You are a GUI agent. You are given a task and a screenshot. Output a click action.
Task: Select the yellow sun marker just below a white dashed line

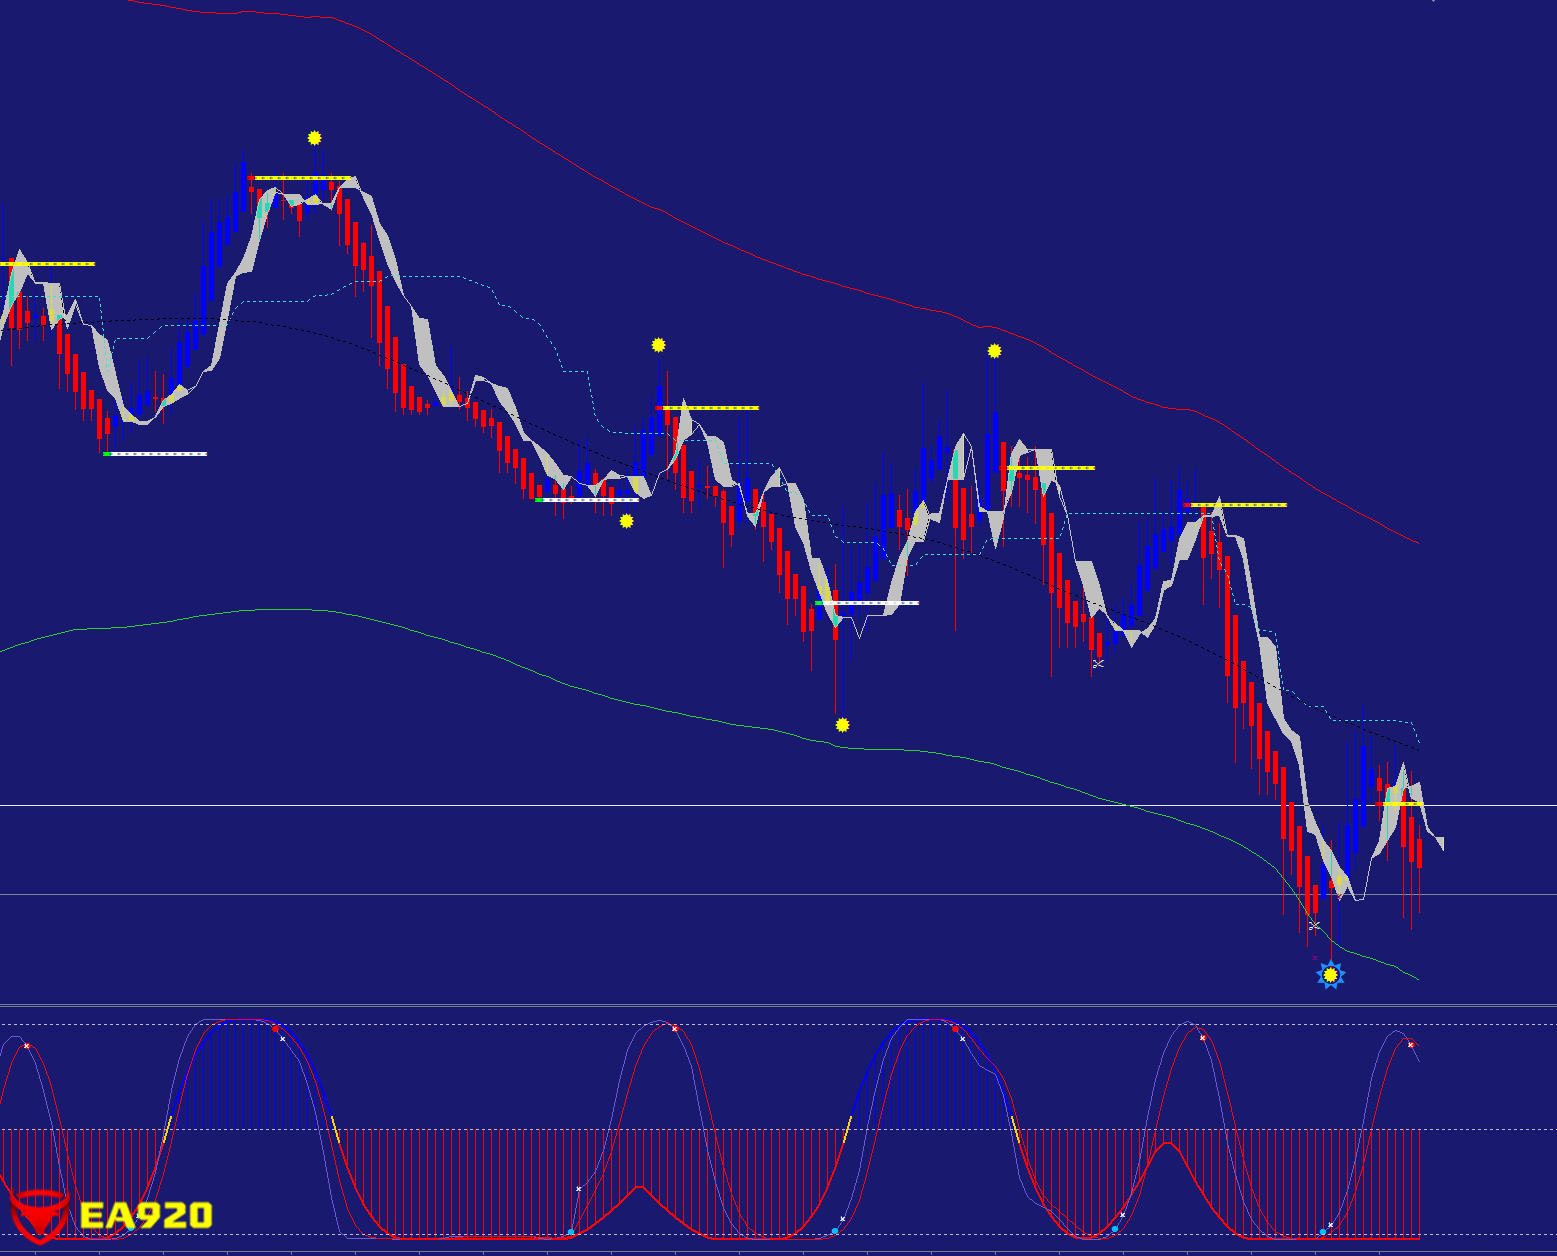(626, 521)
